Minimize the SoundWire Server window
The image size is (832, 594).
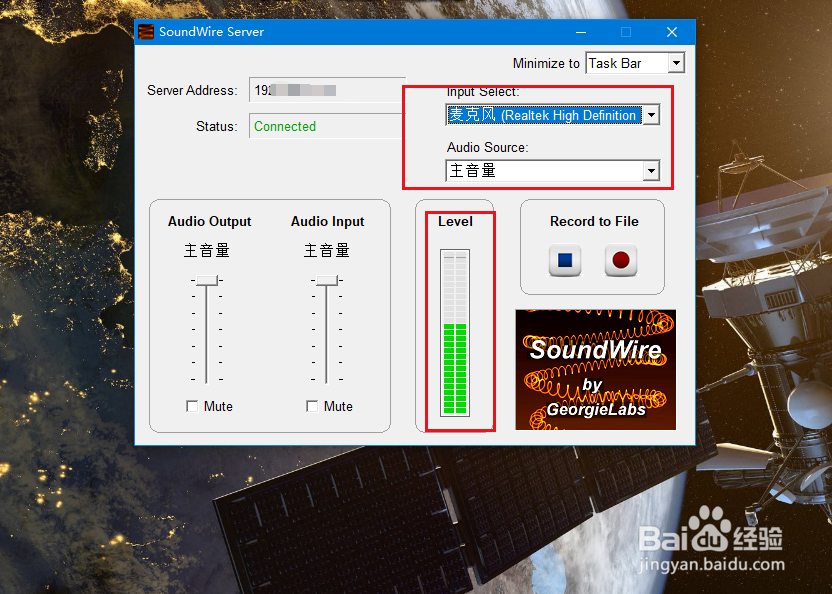581,32
